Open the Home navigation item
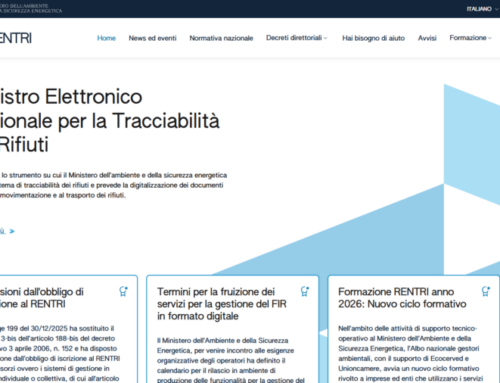 (x=106, y=38)
